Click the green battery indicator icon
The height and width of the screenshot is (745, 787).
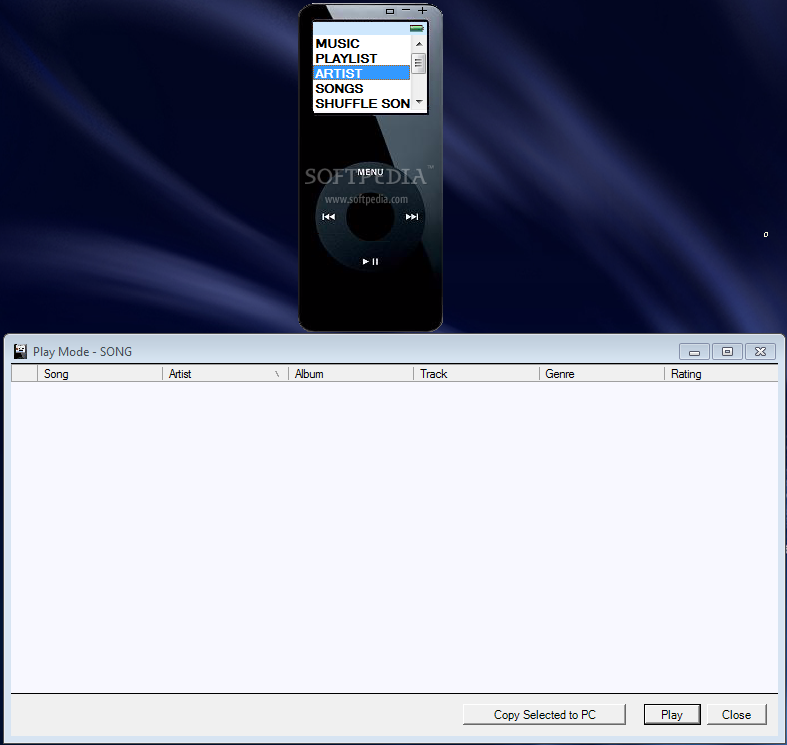[416, 28]
